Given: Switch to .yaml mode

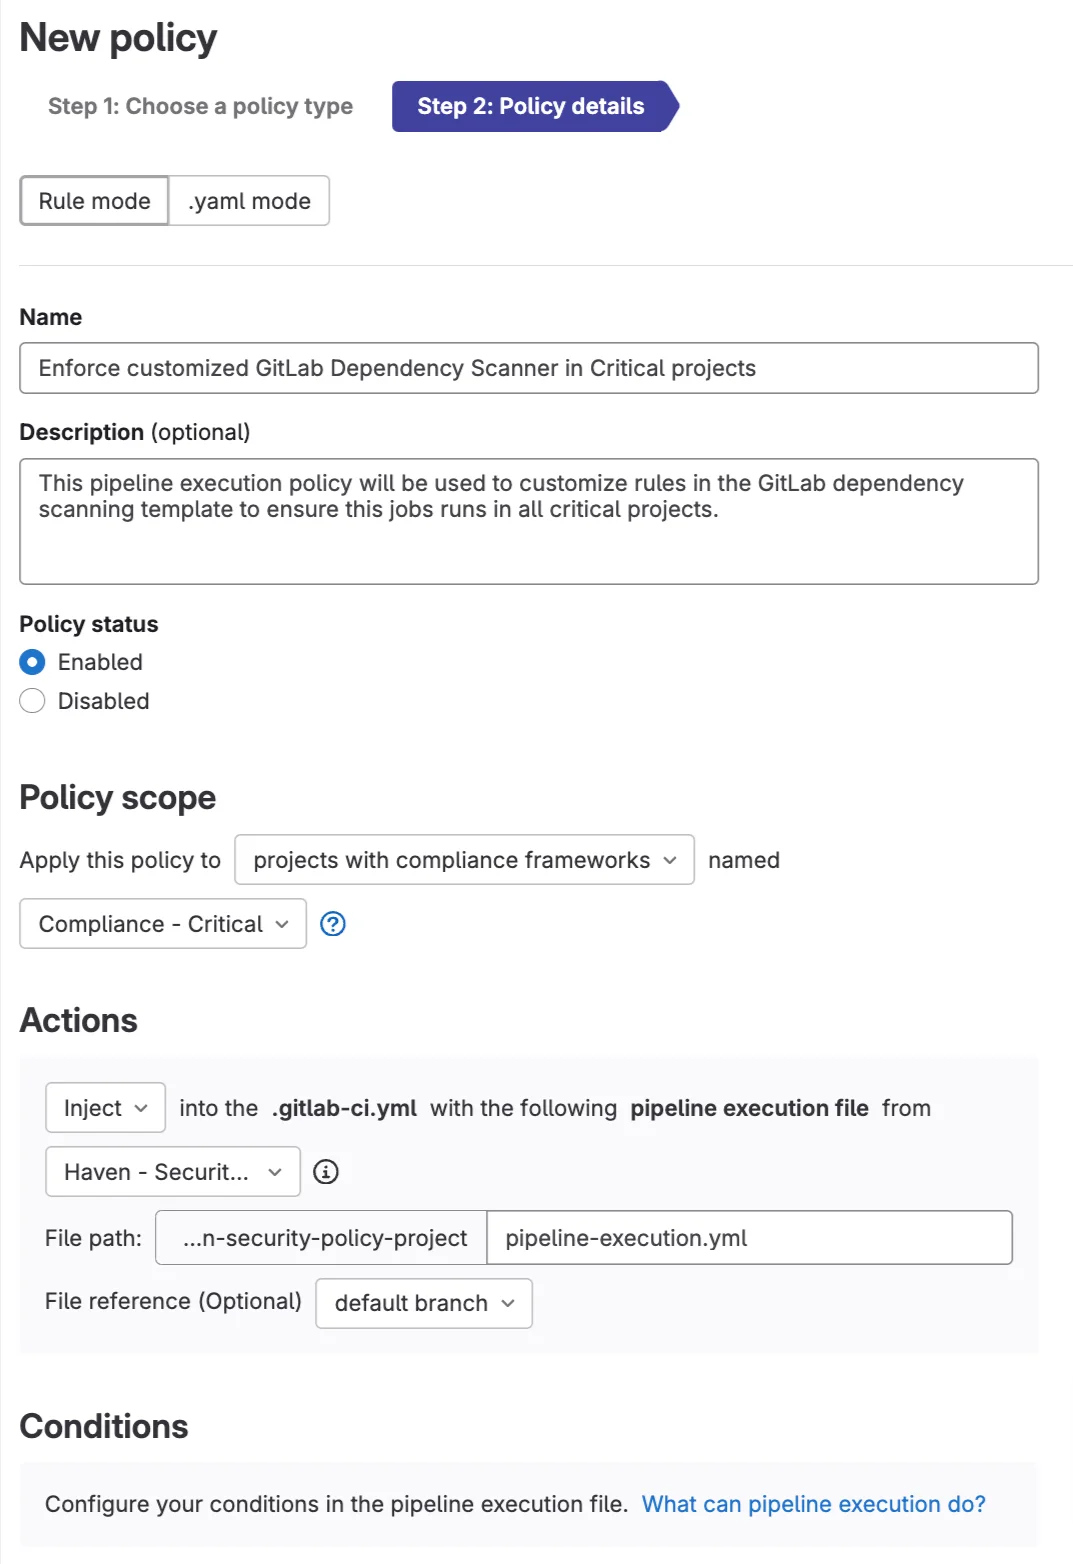Looking at the screenshot, I should pyautogui.click(x=249, y=201).
